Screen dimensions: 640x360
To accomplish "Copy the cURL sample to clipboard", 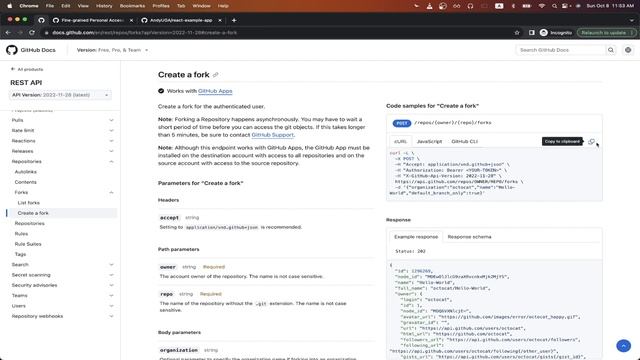I will click(591, 142).
